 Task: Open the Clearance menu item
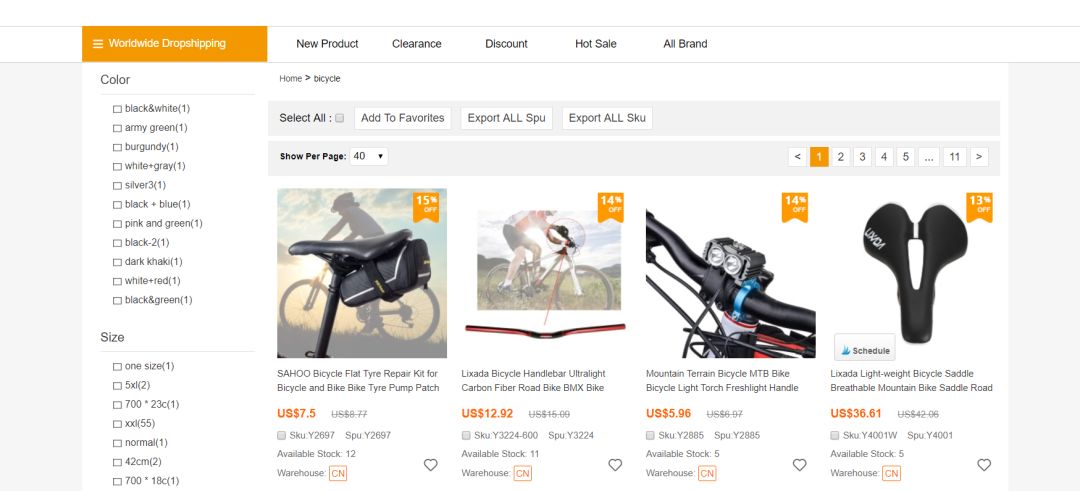point(417,44)
